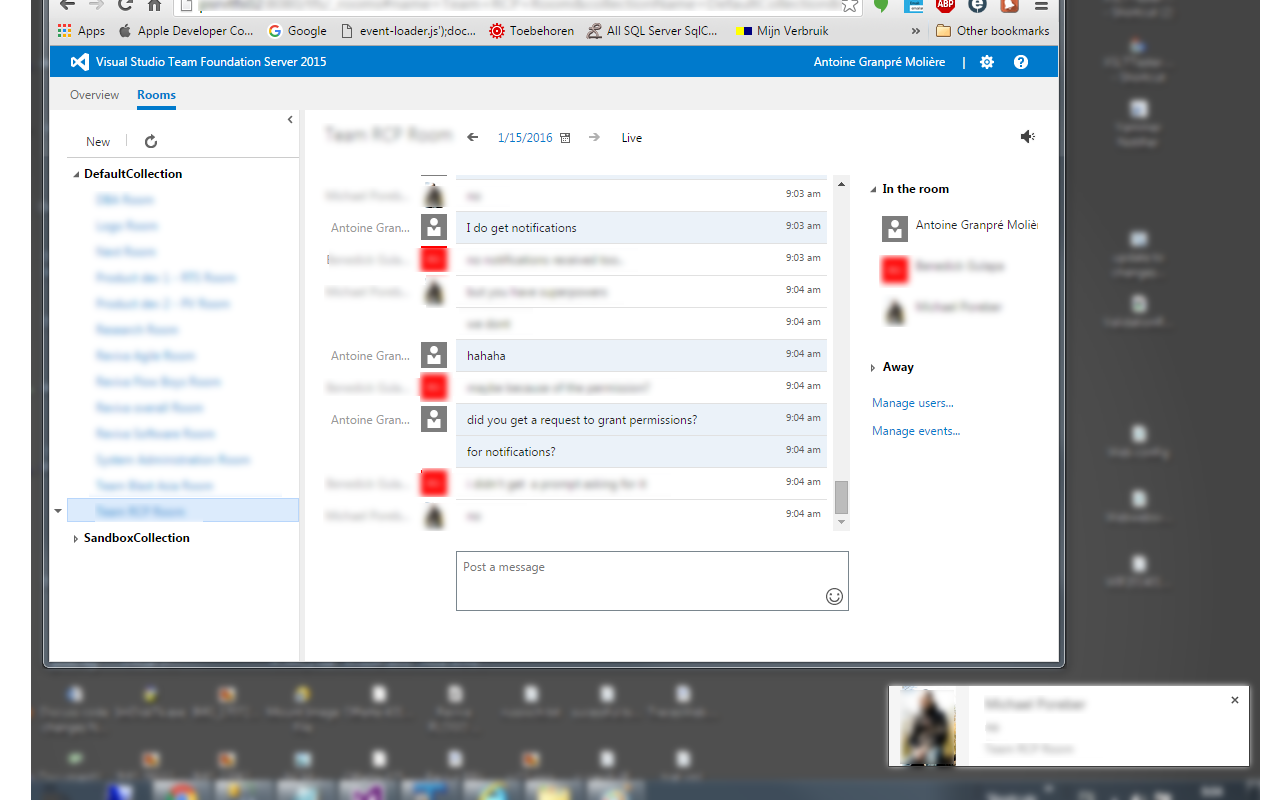The width and height of the screenshot is (1280, 800).
Task: Open the Mijn Verbruik bookmark
Action: 783,31
